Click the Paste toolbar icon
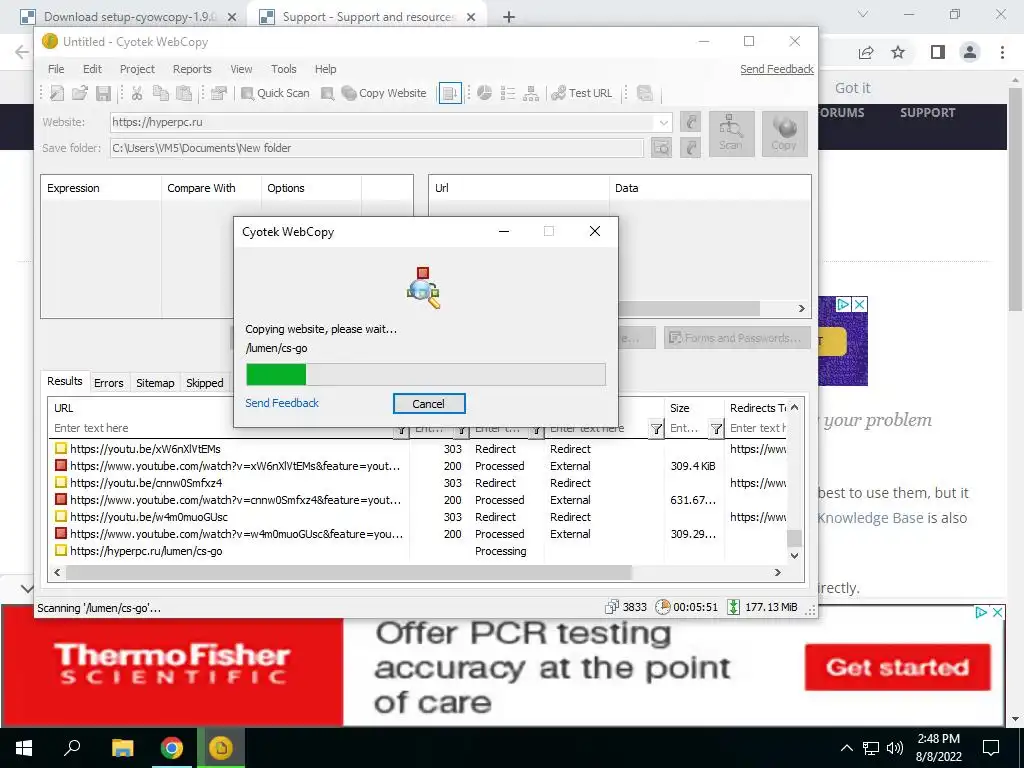 click(184, 93)
